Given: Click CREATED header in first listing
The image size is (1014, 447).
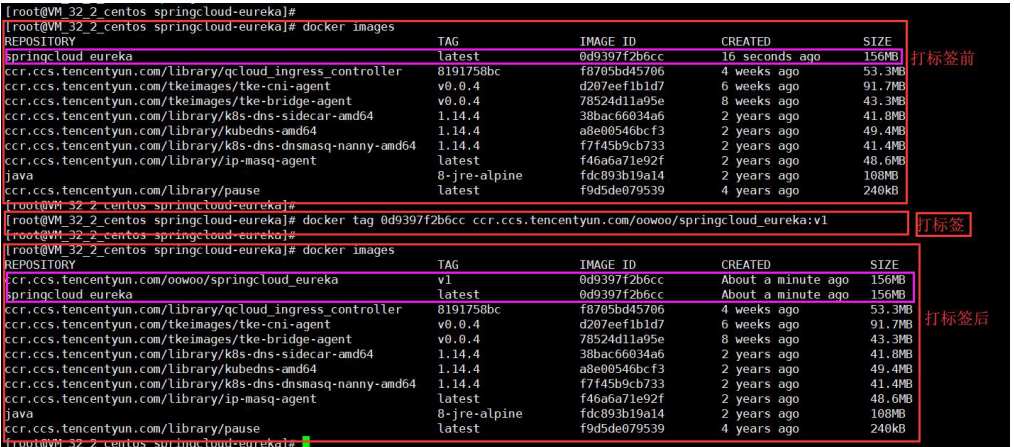Looking at the screenshot, I should point(746,41).
